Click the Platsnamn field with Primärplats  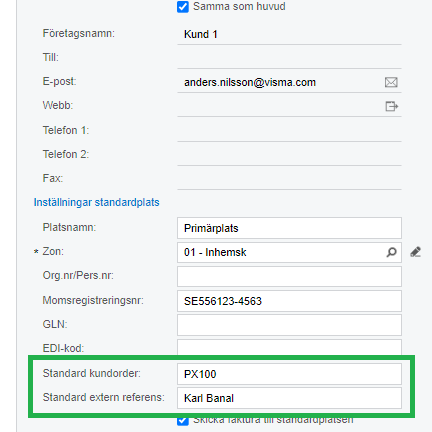coord(289,228)
